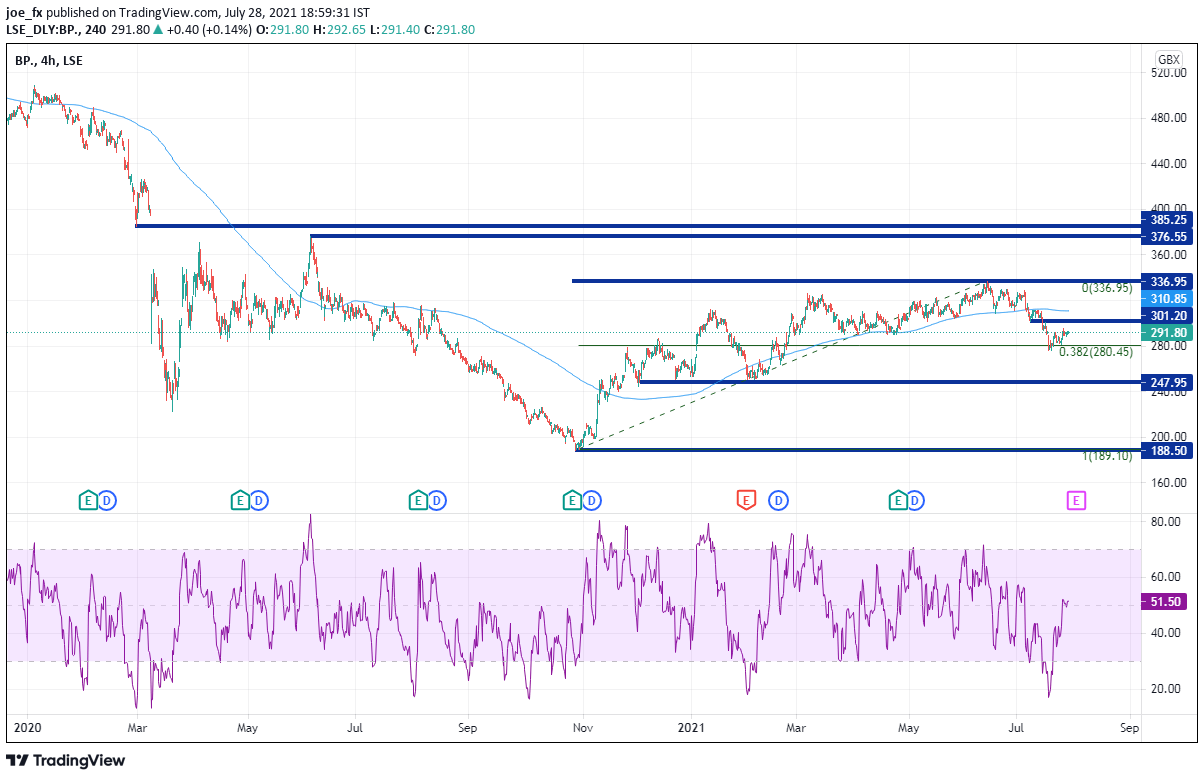This screenshot has height=779, width=1204.
Task: Click the 160.00 price axis value
Action: click(1168, 483)
